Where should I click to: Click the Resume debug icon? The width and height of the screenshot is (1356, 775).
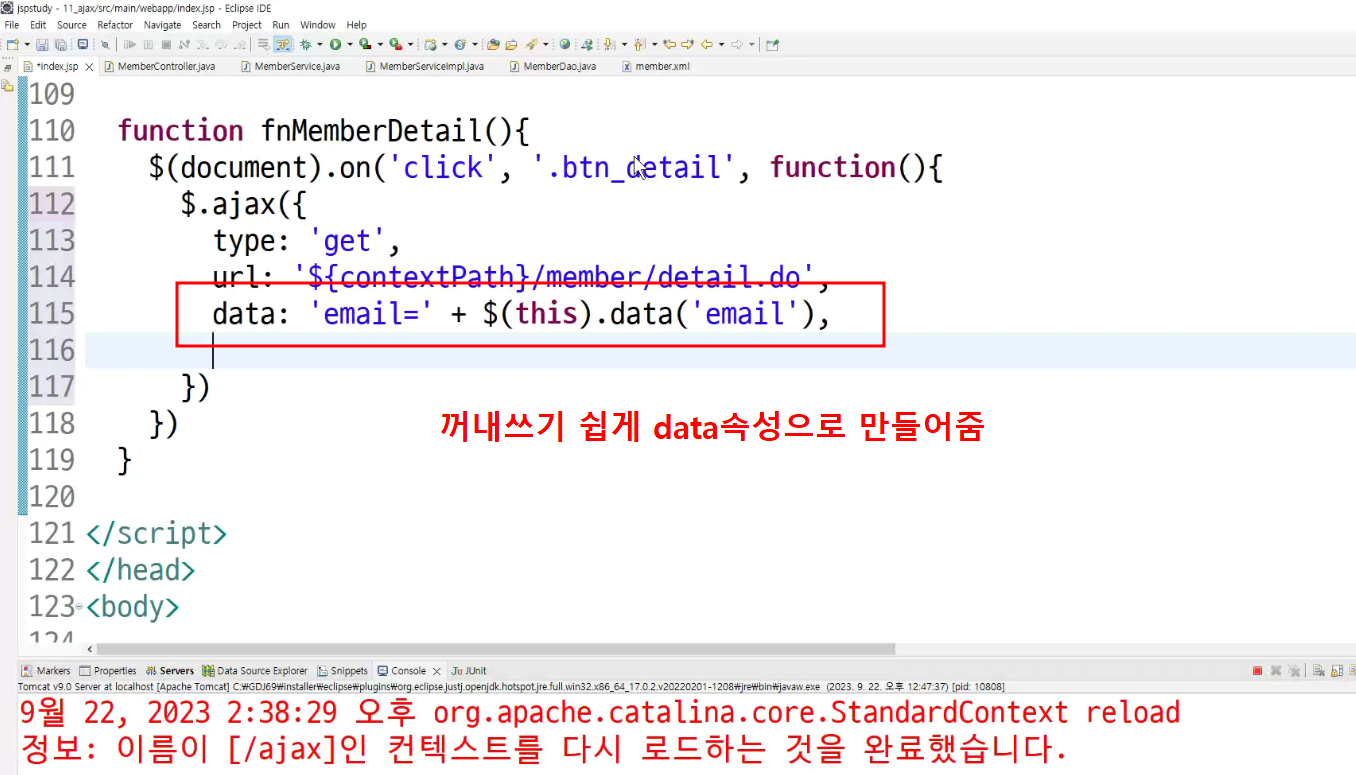[130, 44]
